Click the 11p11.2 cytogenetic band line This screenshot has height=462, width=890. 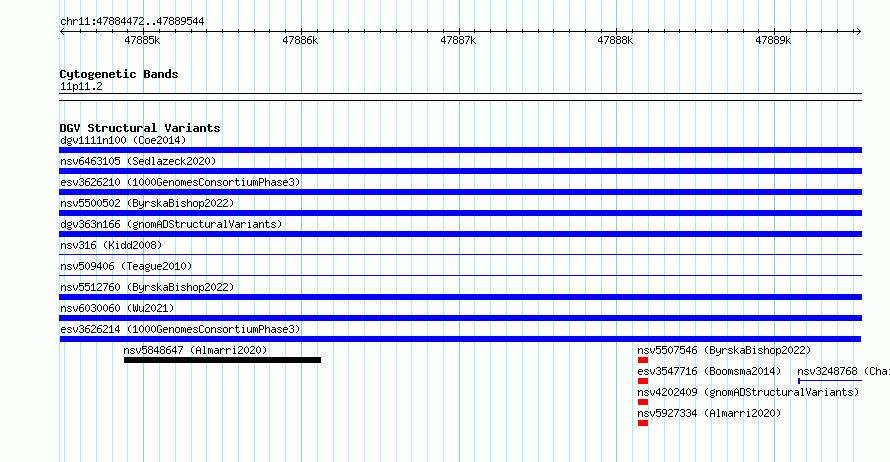(460, 97)
